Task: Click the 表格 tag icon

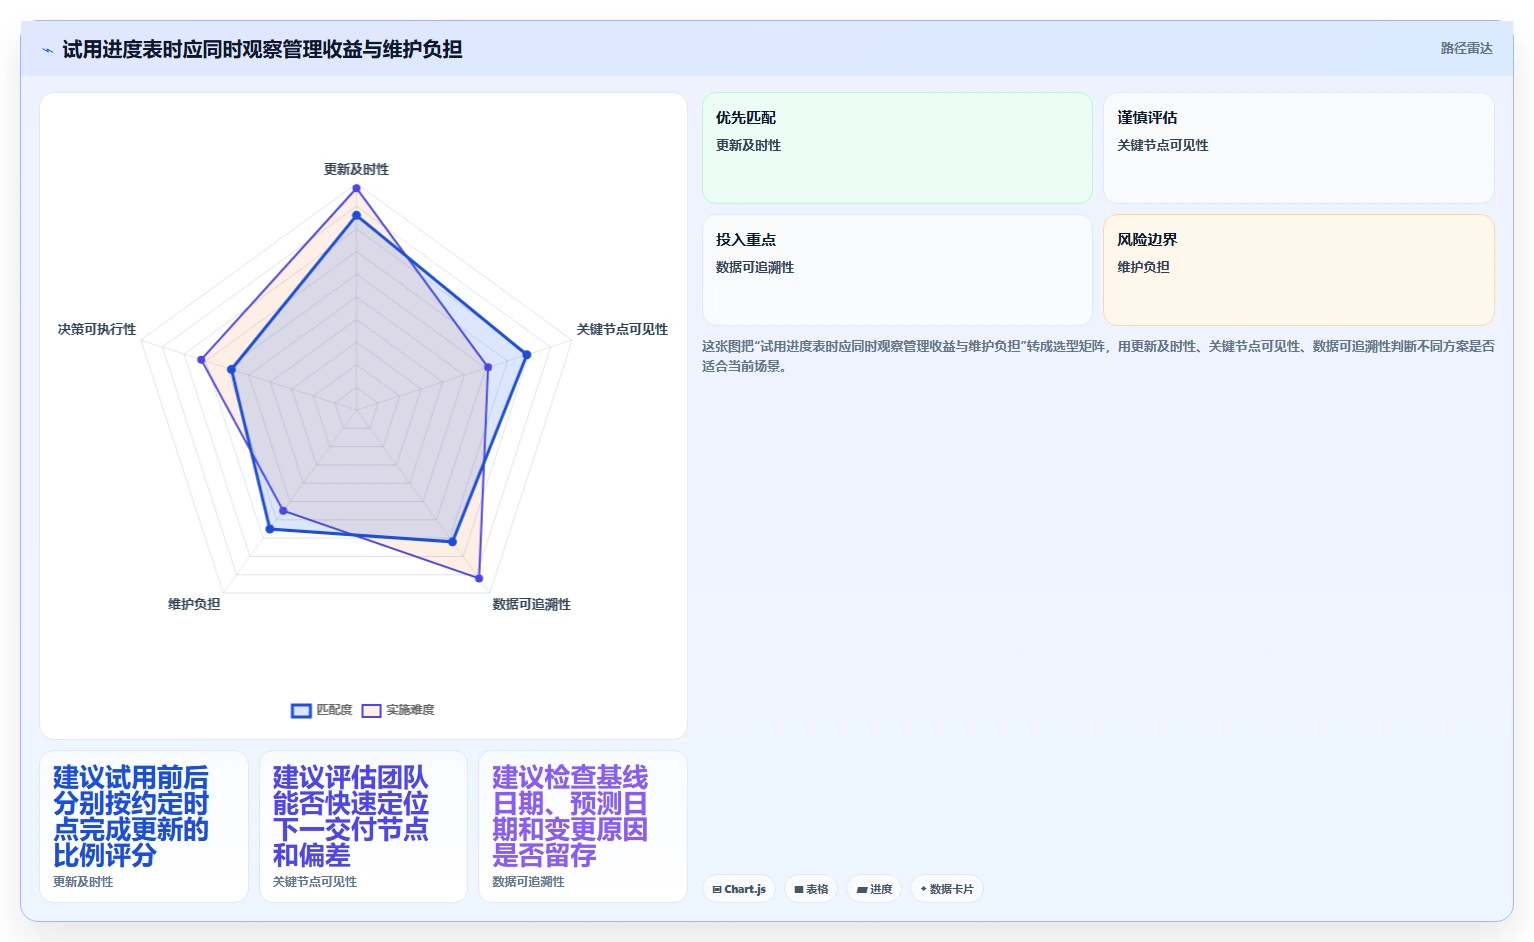Action: pyautogui.click(x=799, y=889)
